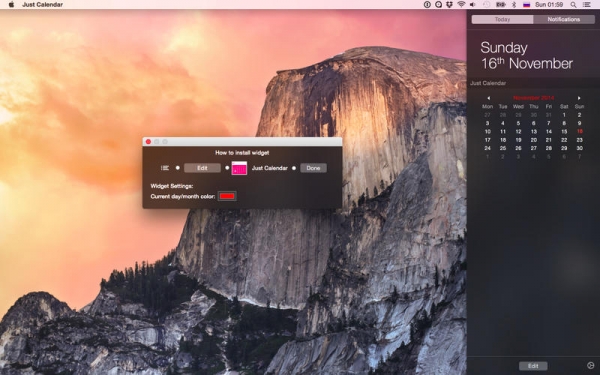Open Notification Center settings gear icon
The width and height of the screenshot is (600, 375).
590,365
